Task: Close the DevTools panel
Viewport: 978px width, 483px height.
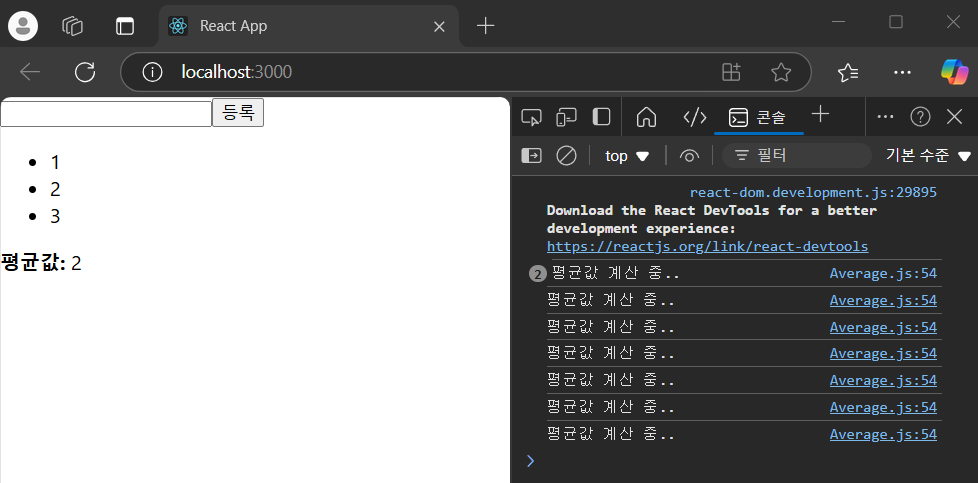Action: pos(954,117)
